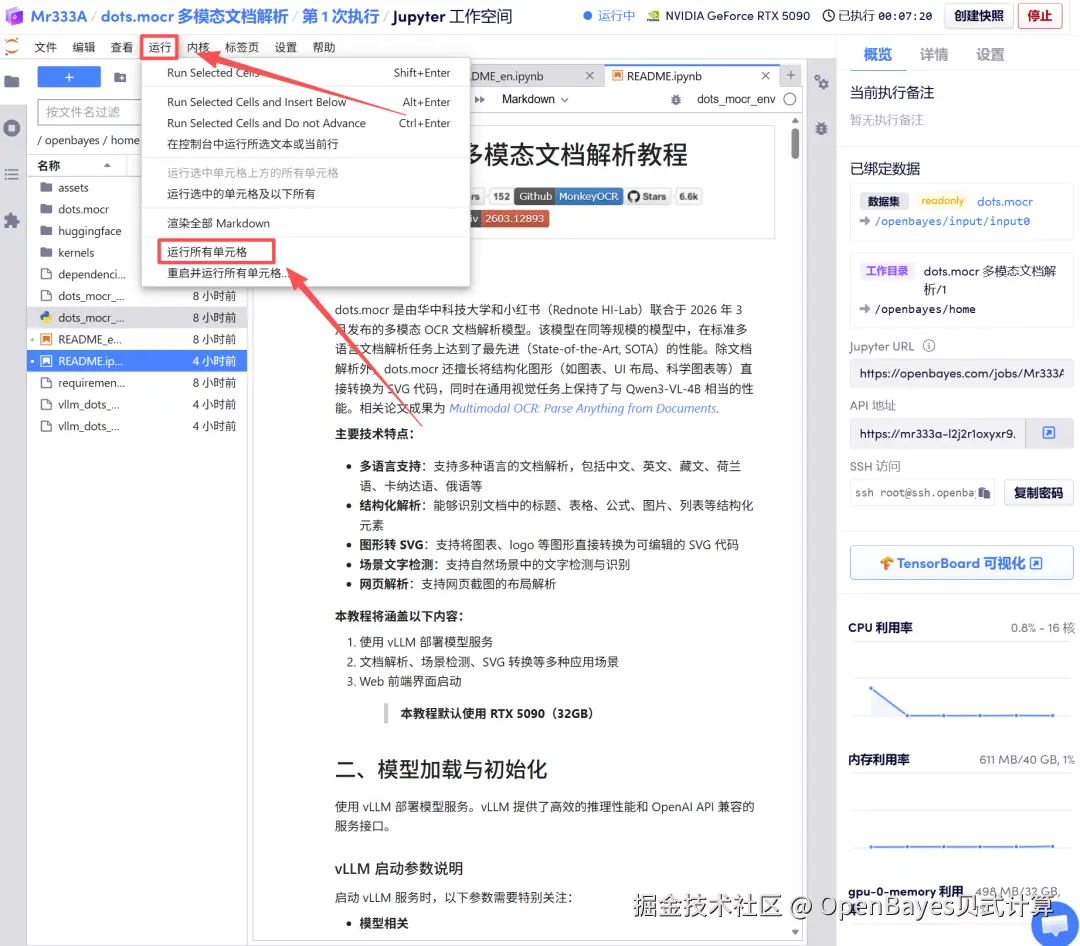Switch to the 详情 tab

tap(933, 54)
